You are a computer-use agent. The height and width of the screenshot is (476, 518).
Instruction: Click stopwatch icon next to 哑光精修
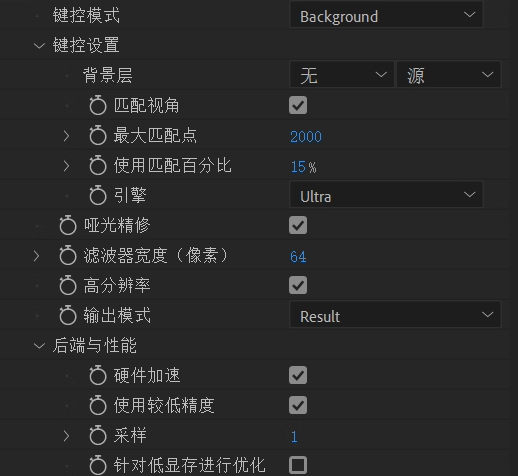click(x=68, y=225)
